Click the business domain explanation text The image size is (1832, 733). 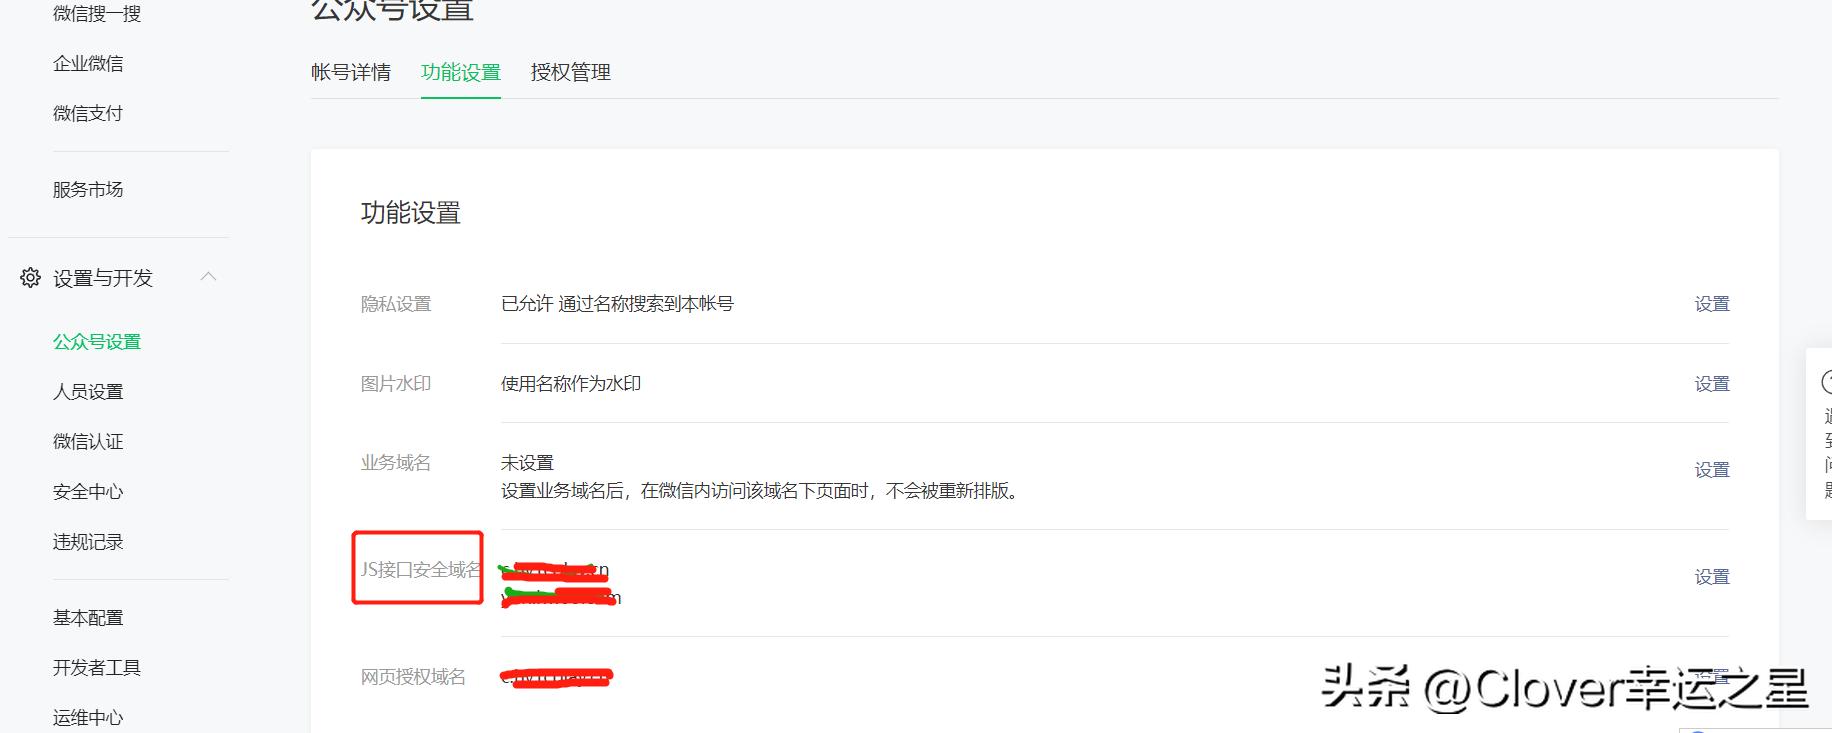coord(760,490)
